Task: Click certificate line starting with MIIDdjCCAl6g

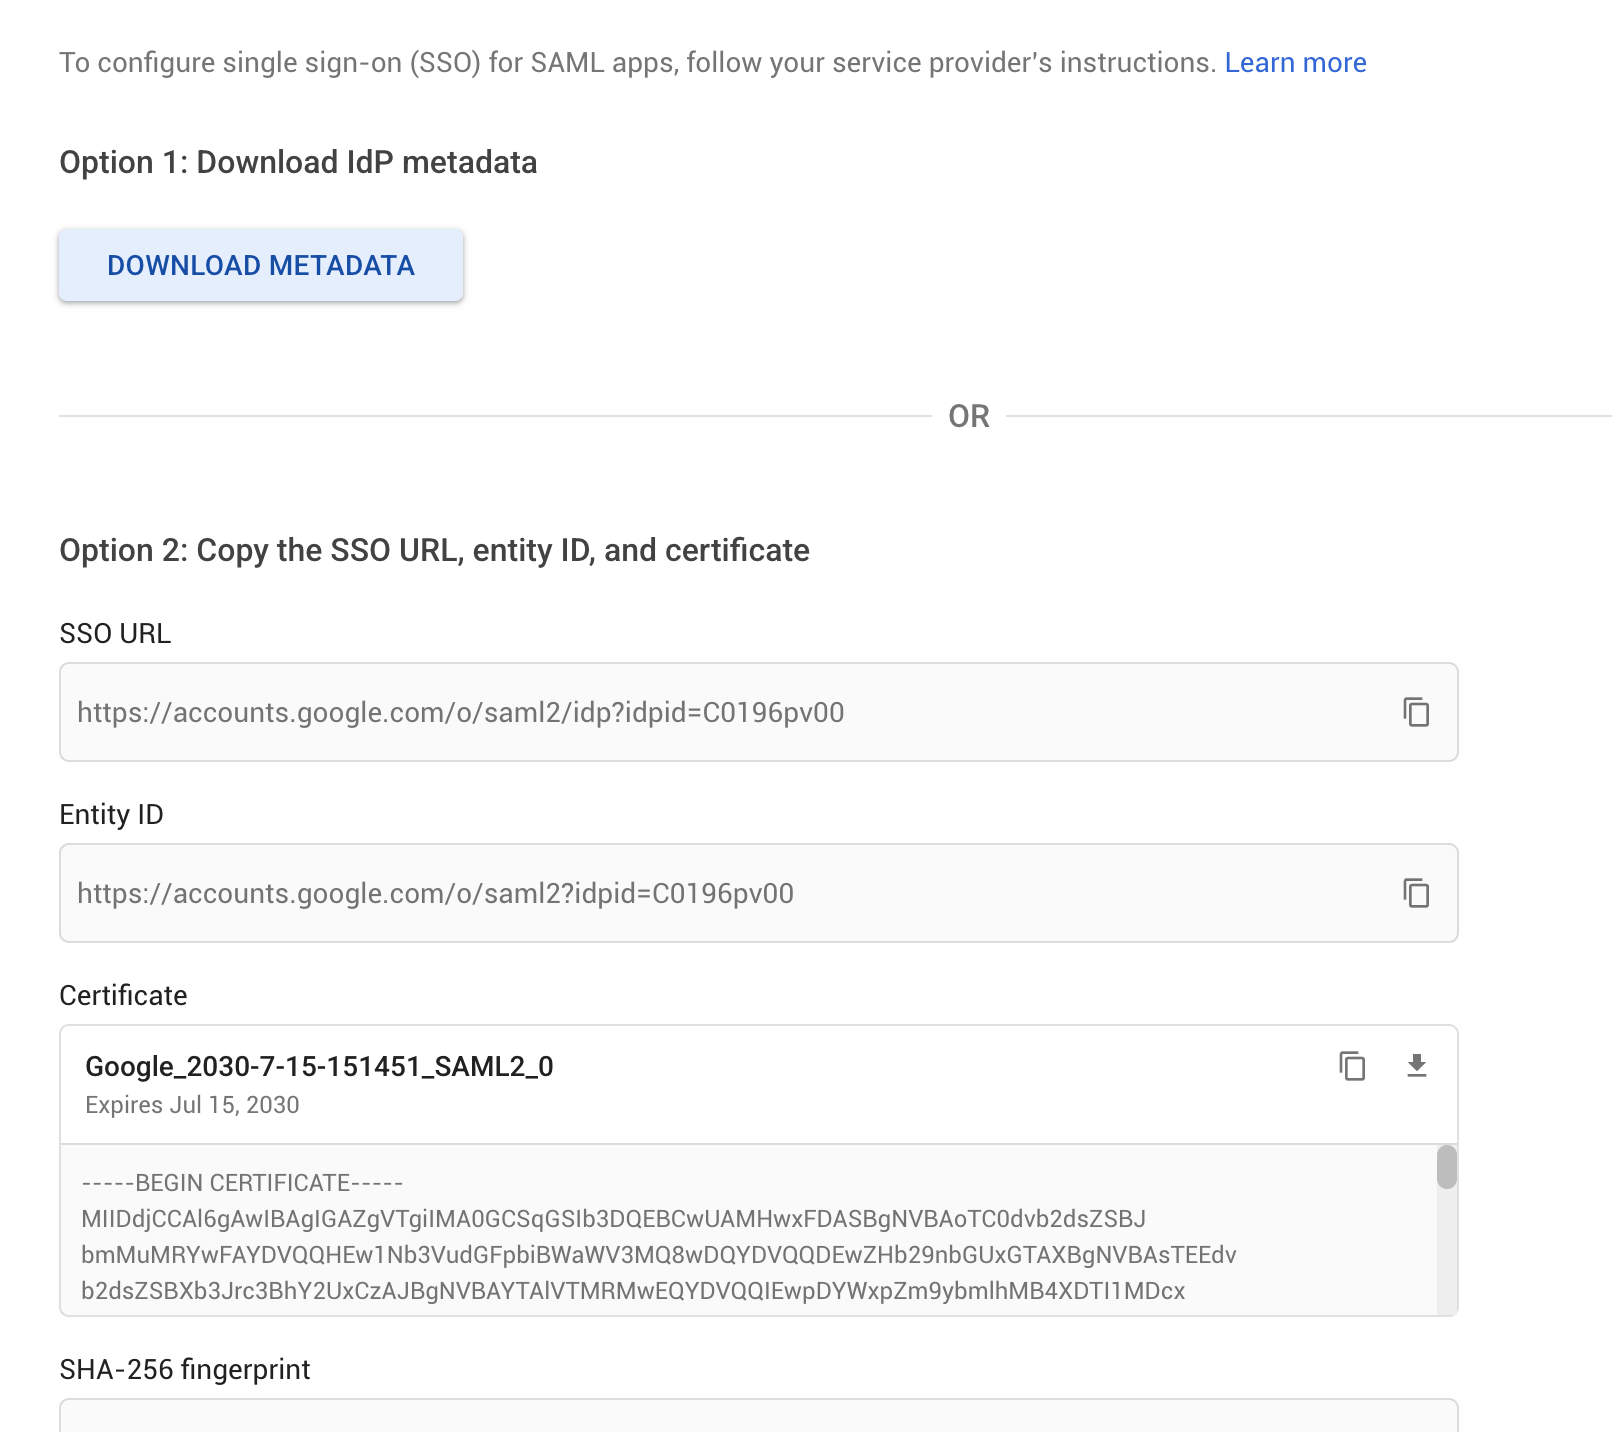Action: [x=614, y=1219]
